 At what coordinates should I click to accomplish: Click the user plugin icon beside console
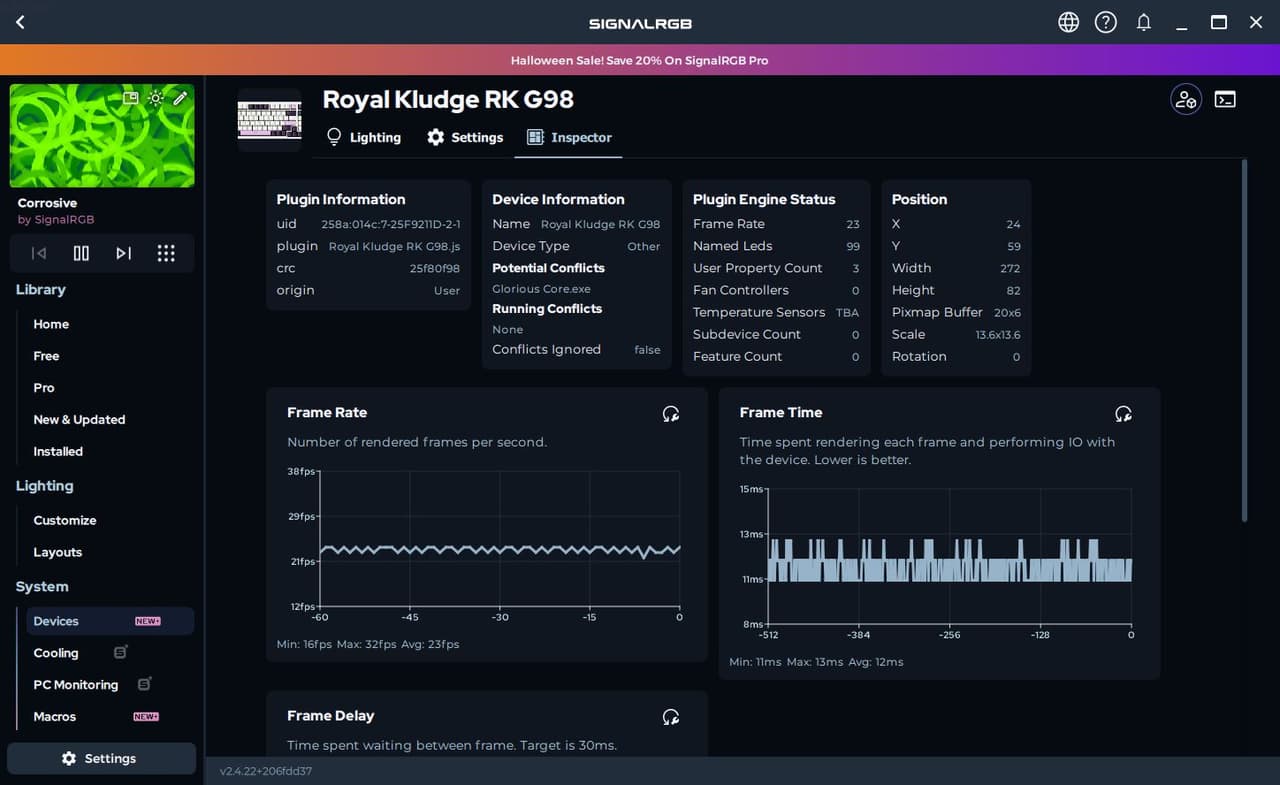(1186, 99)
